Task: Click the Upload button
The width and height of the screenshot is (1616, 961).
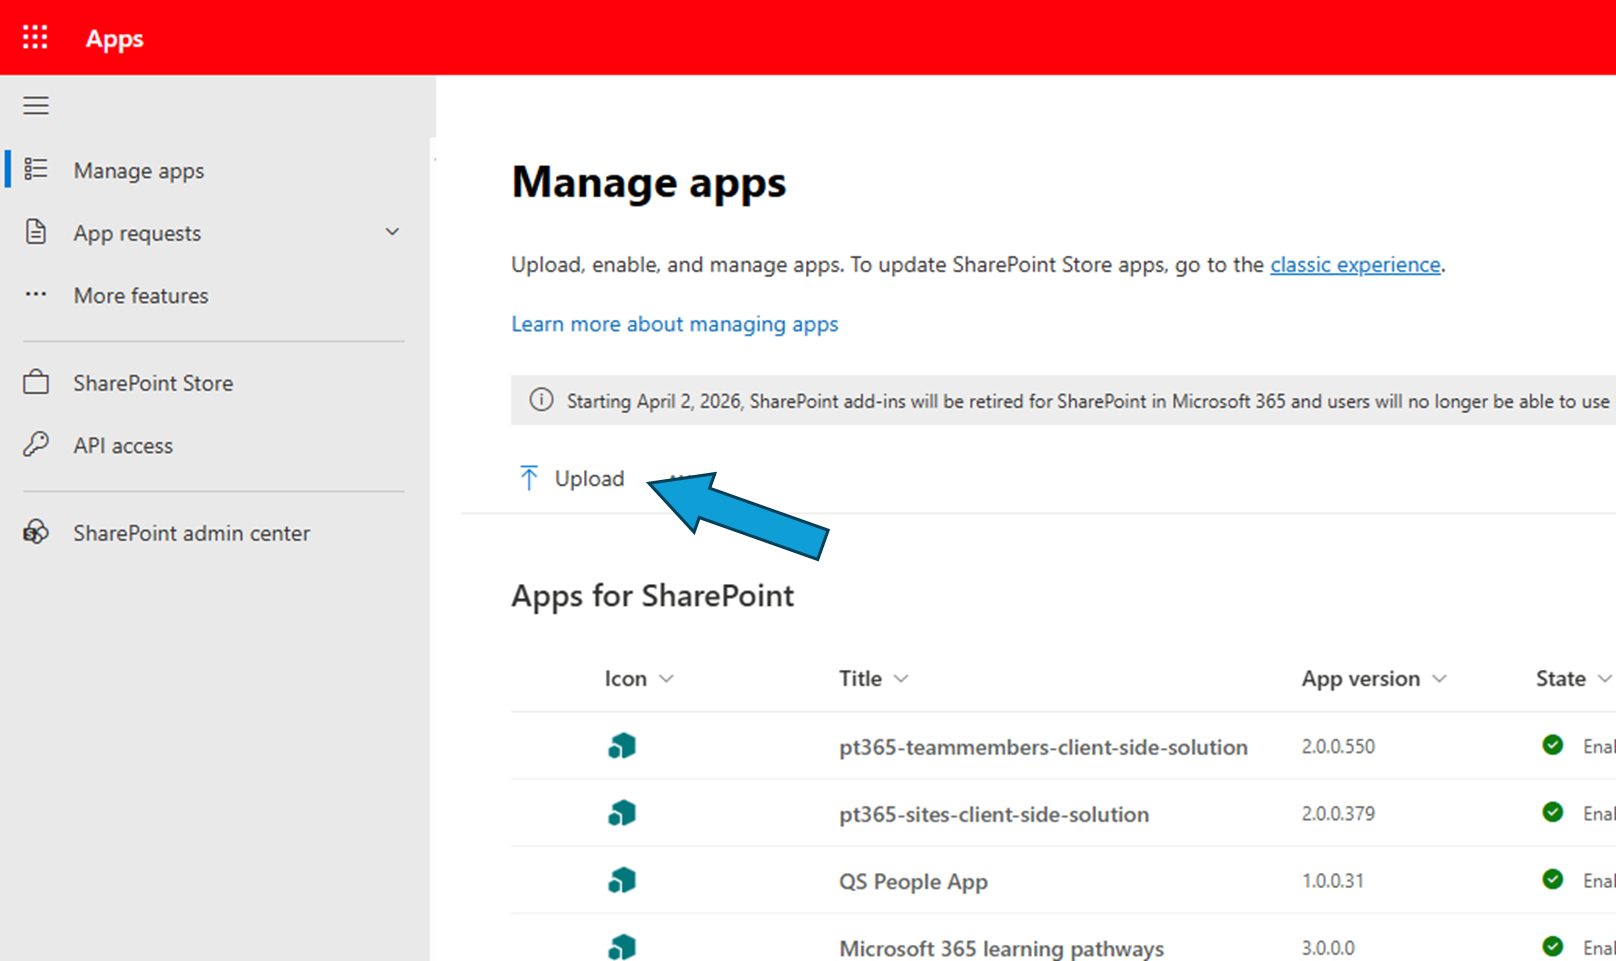Action: tap(571, 479)
